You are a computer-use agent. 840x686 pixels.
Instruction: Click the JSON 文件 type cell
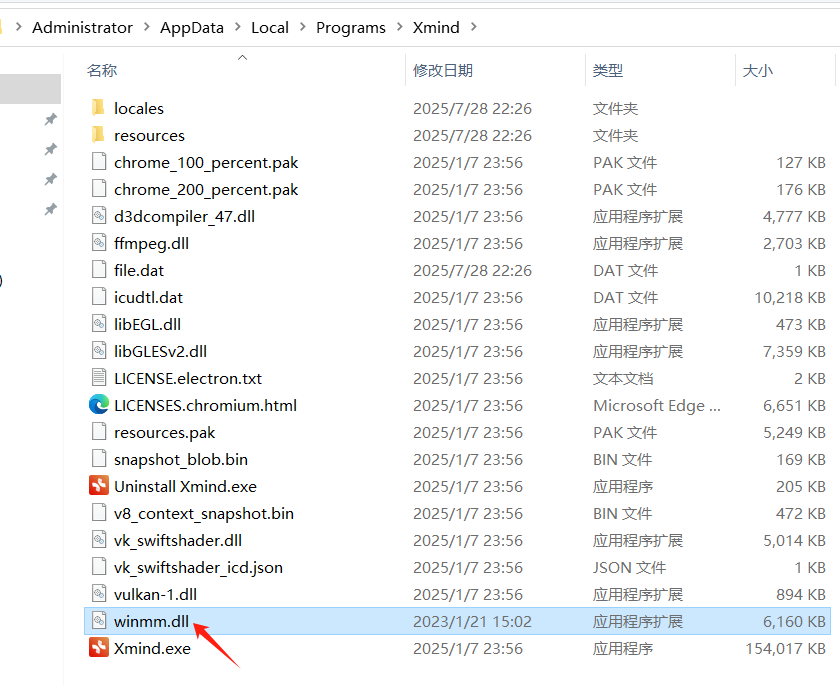point(629,567)
